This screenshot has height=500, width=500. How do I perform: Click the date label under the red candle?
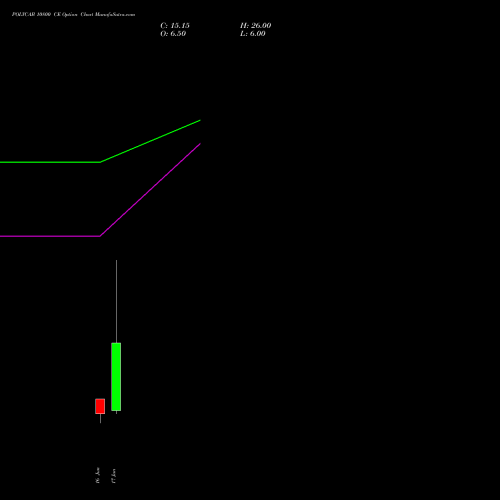point(98,476)
